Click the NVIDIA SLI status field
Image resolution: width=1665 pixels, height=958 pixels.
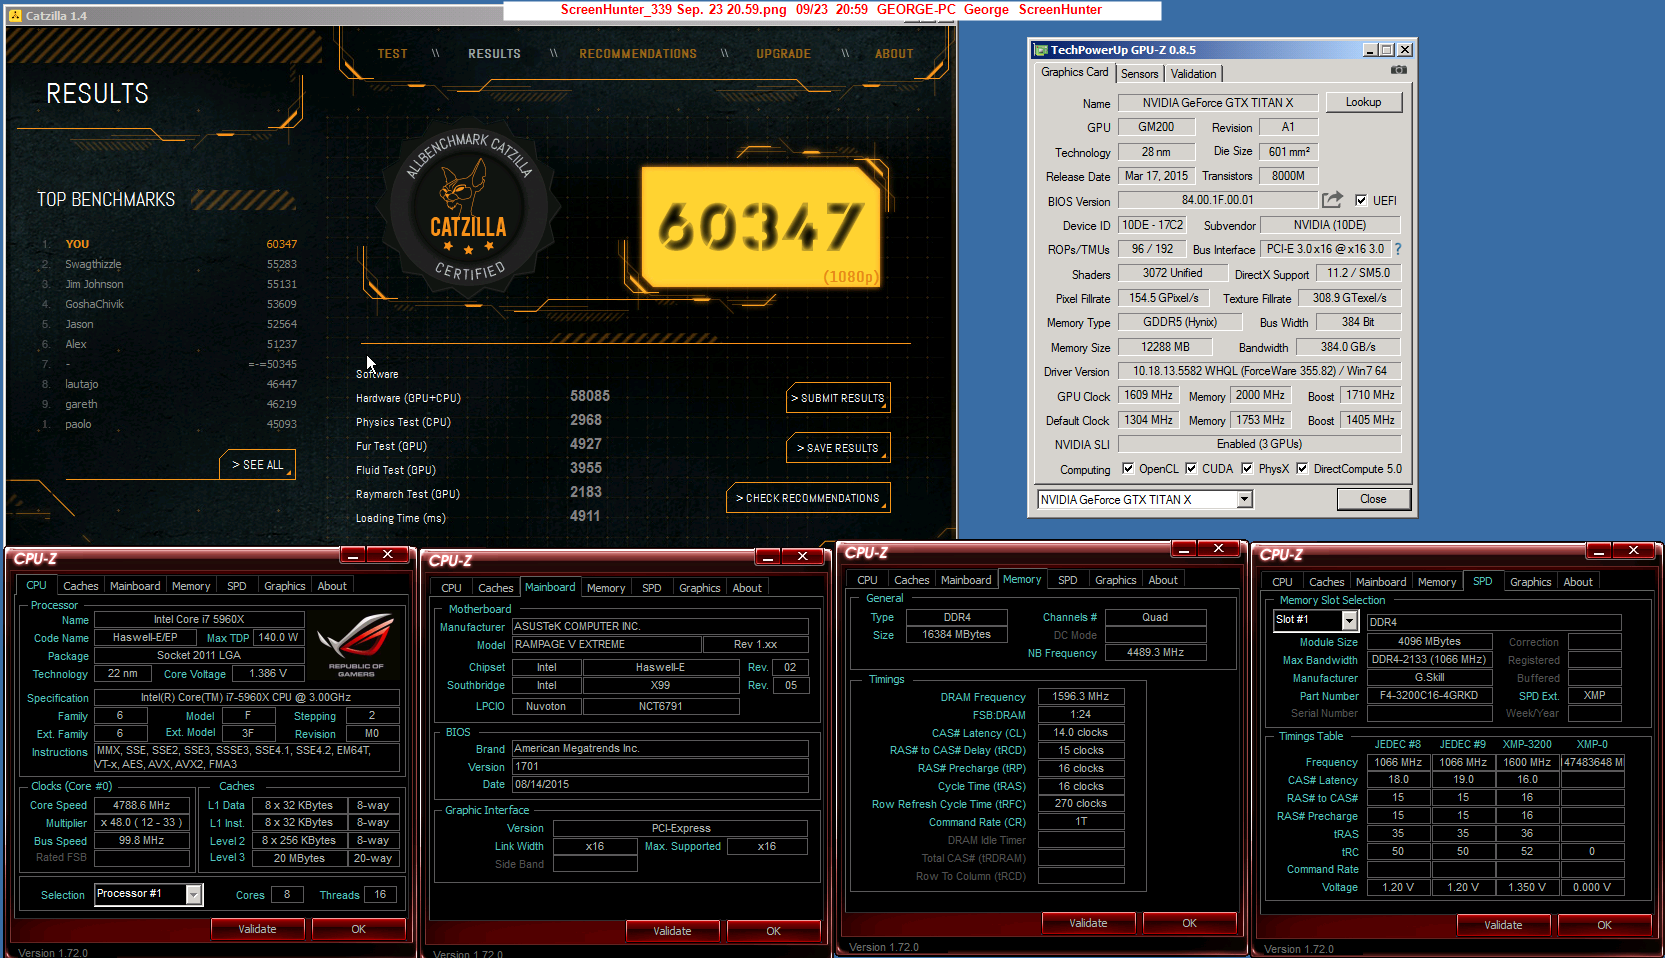coord(1259,444)
